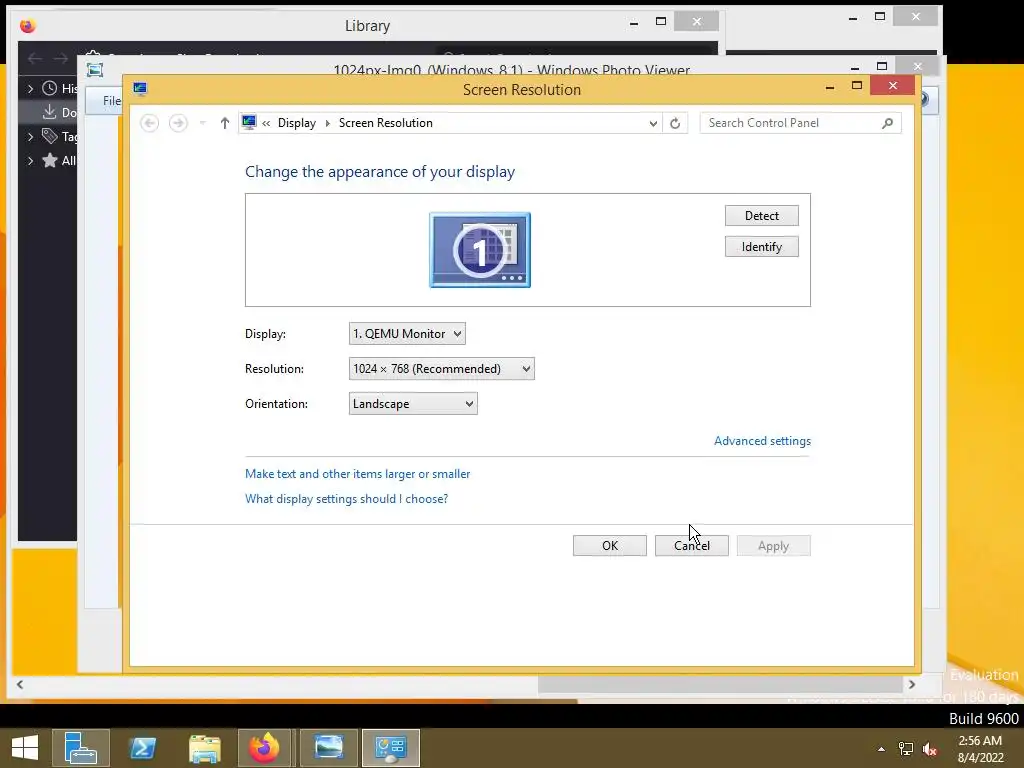1024x768 pixels.
Task: Click the muted volume tray icon
Action: coord(930,749)
